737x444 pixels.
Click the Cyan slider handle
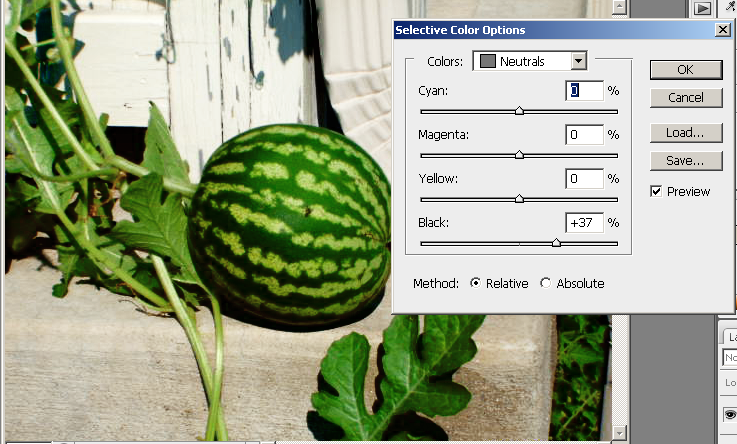click(519, 111)
